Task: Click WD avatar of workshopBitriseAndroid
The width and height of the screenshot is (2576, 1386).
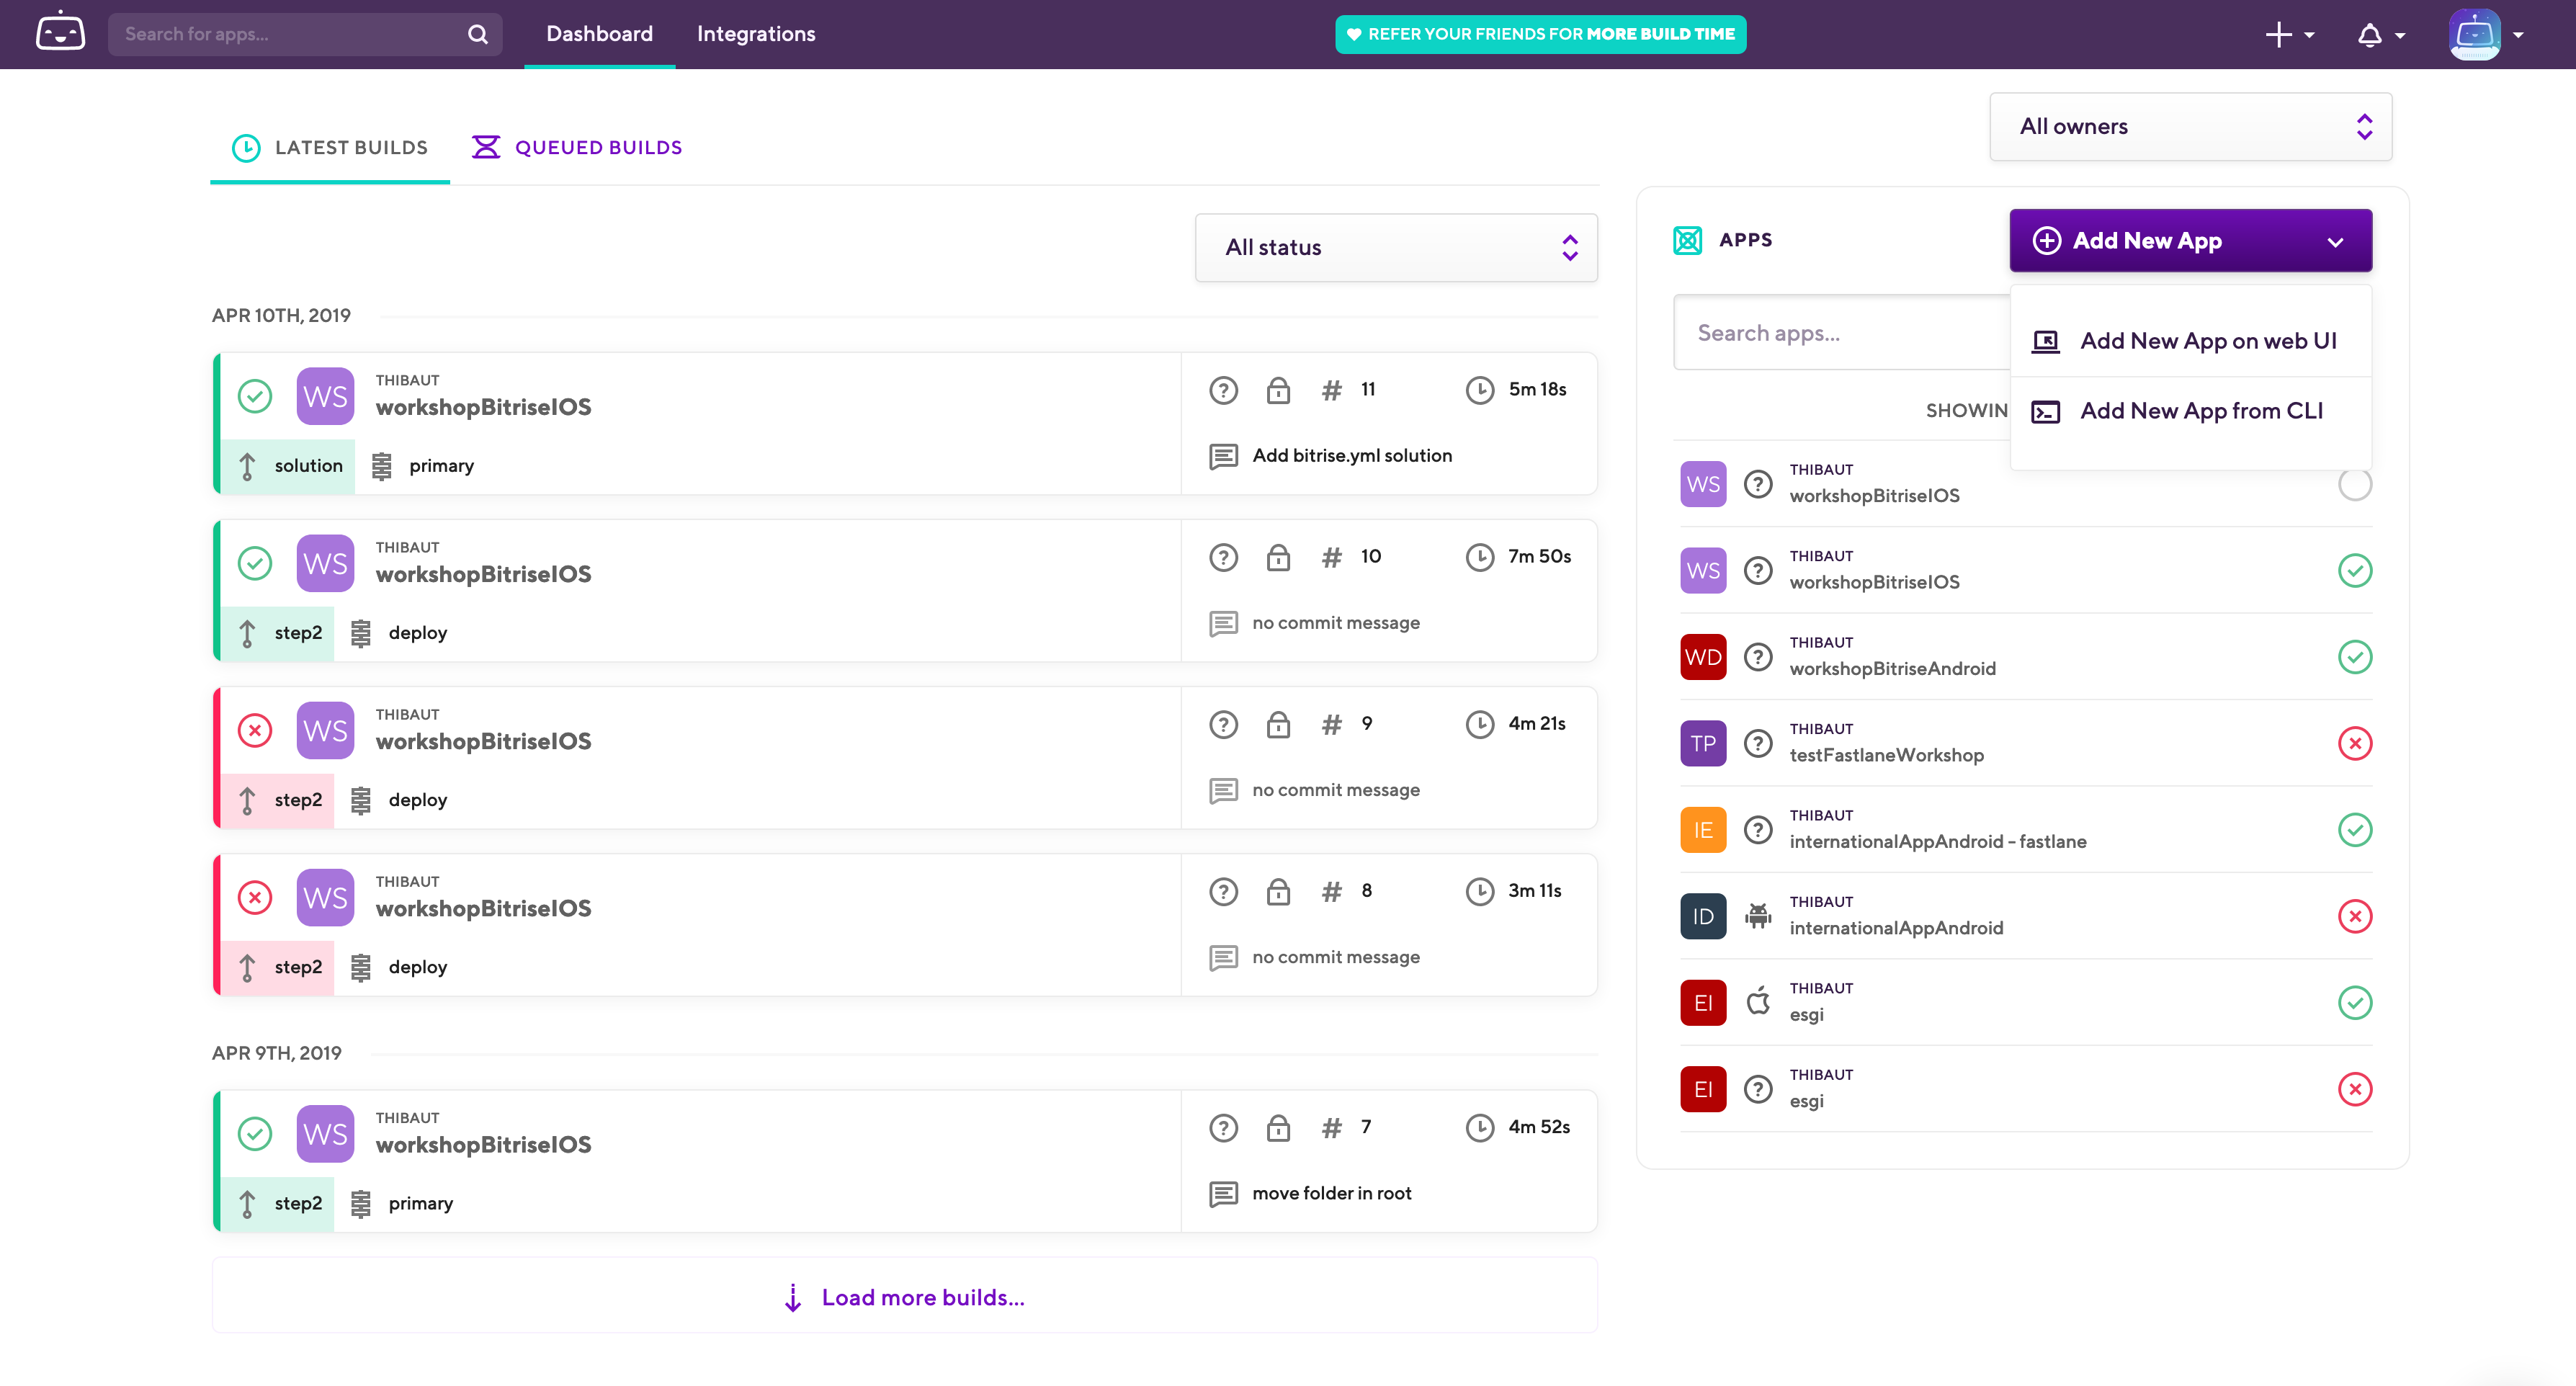Action: coord(1703,657)
